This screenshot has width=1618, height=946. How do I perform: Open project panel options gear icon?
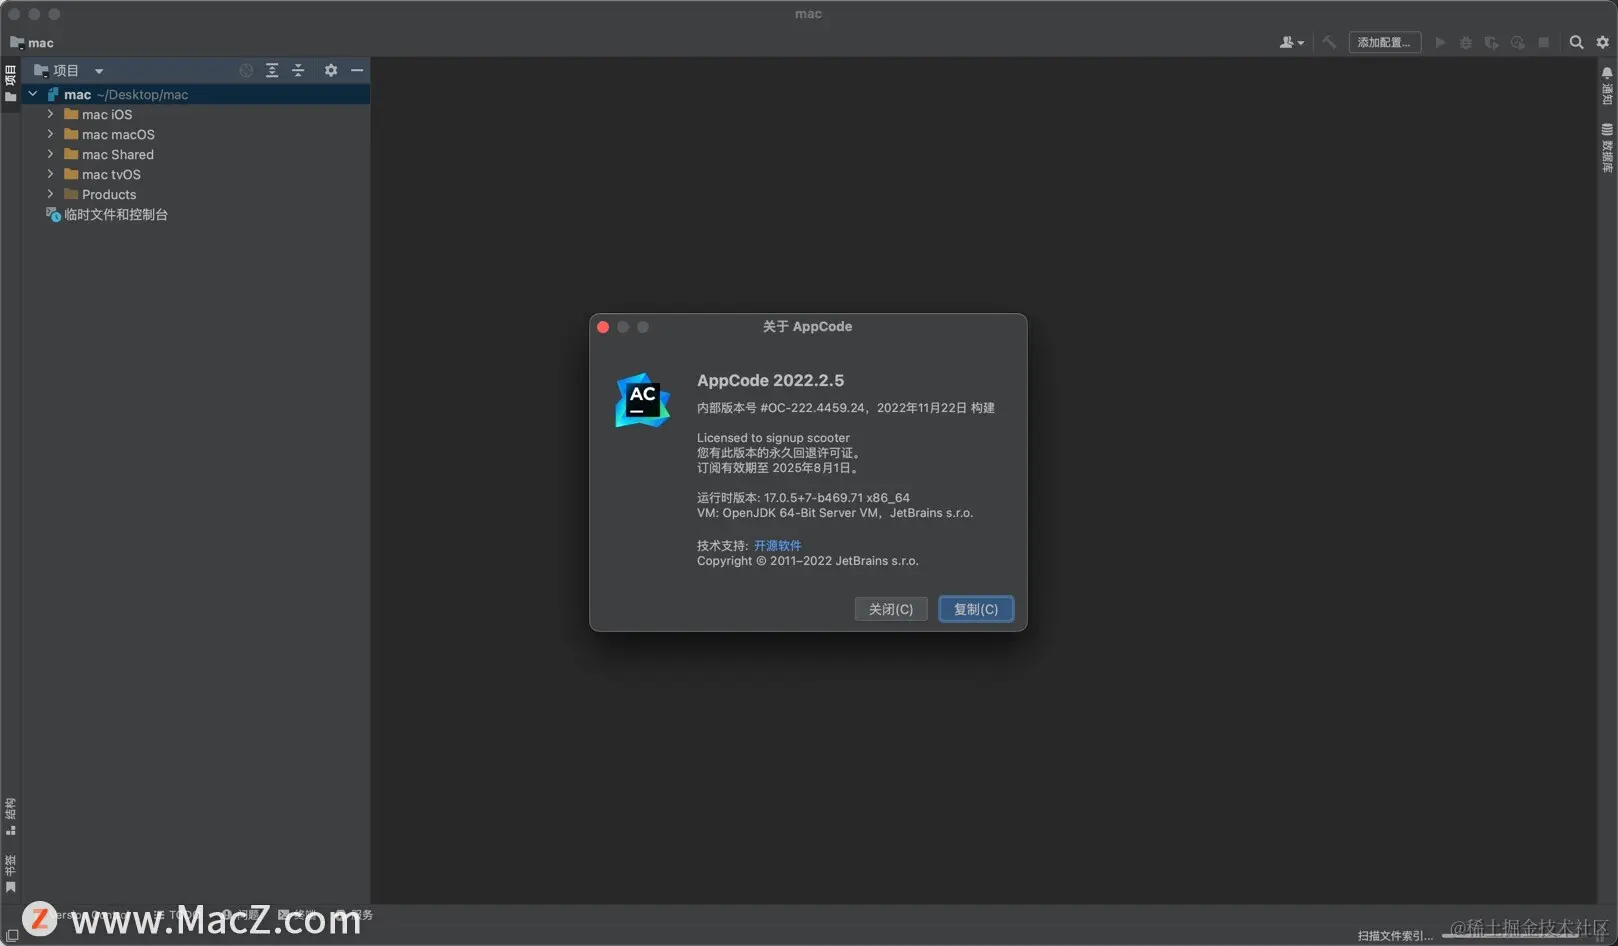[x=331, y=70]
